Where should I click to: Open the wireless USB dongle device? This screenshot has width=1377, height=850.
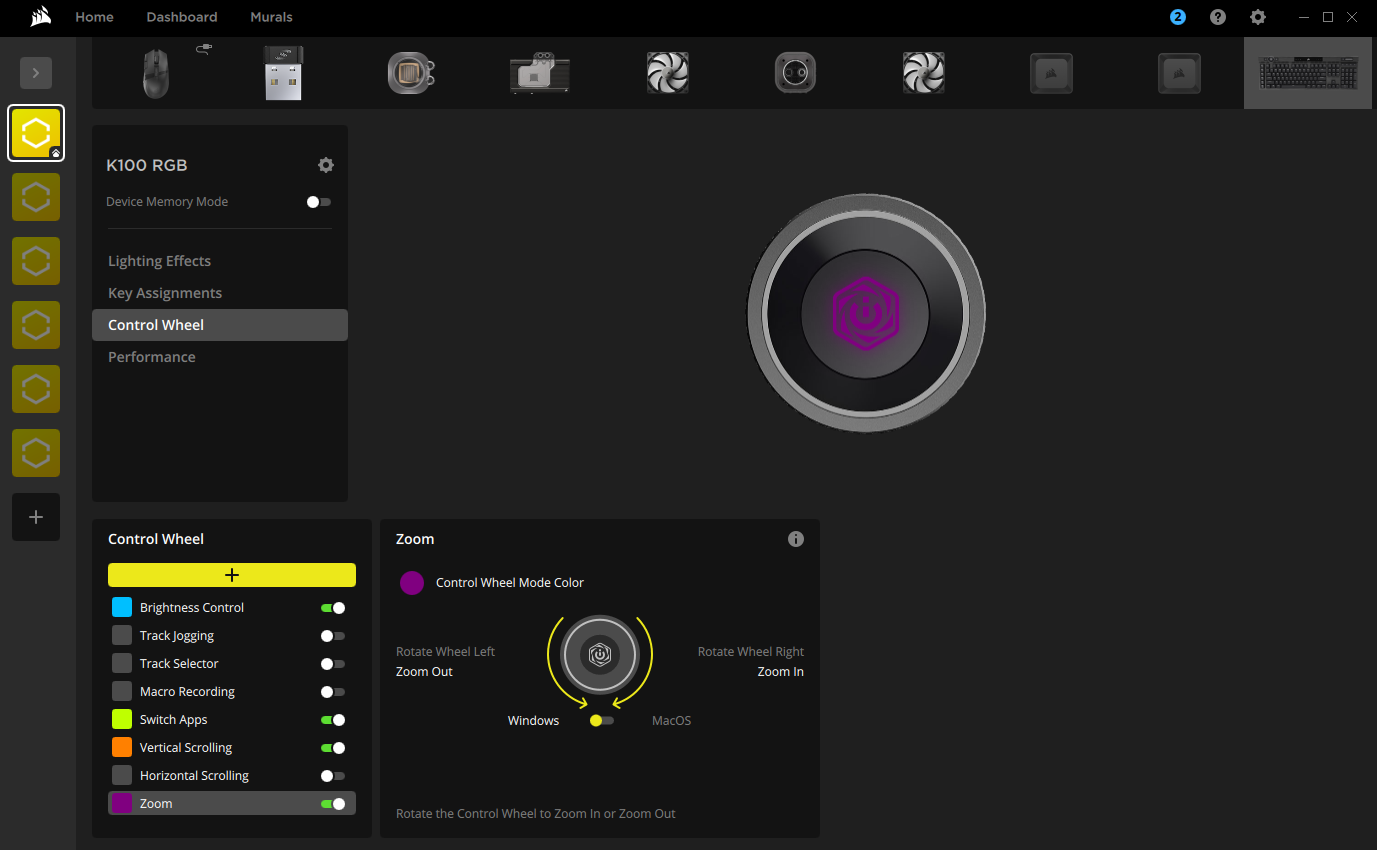pos(283,72)
